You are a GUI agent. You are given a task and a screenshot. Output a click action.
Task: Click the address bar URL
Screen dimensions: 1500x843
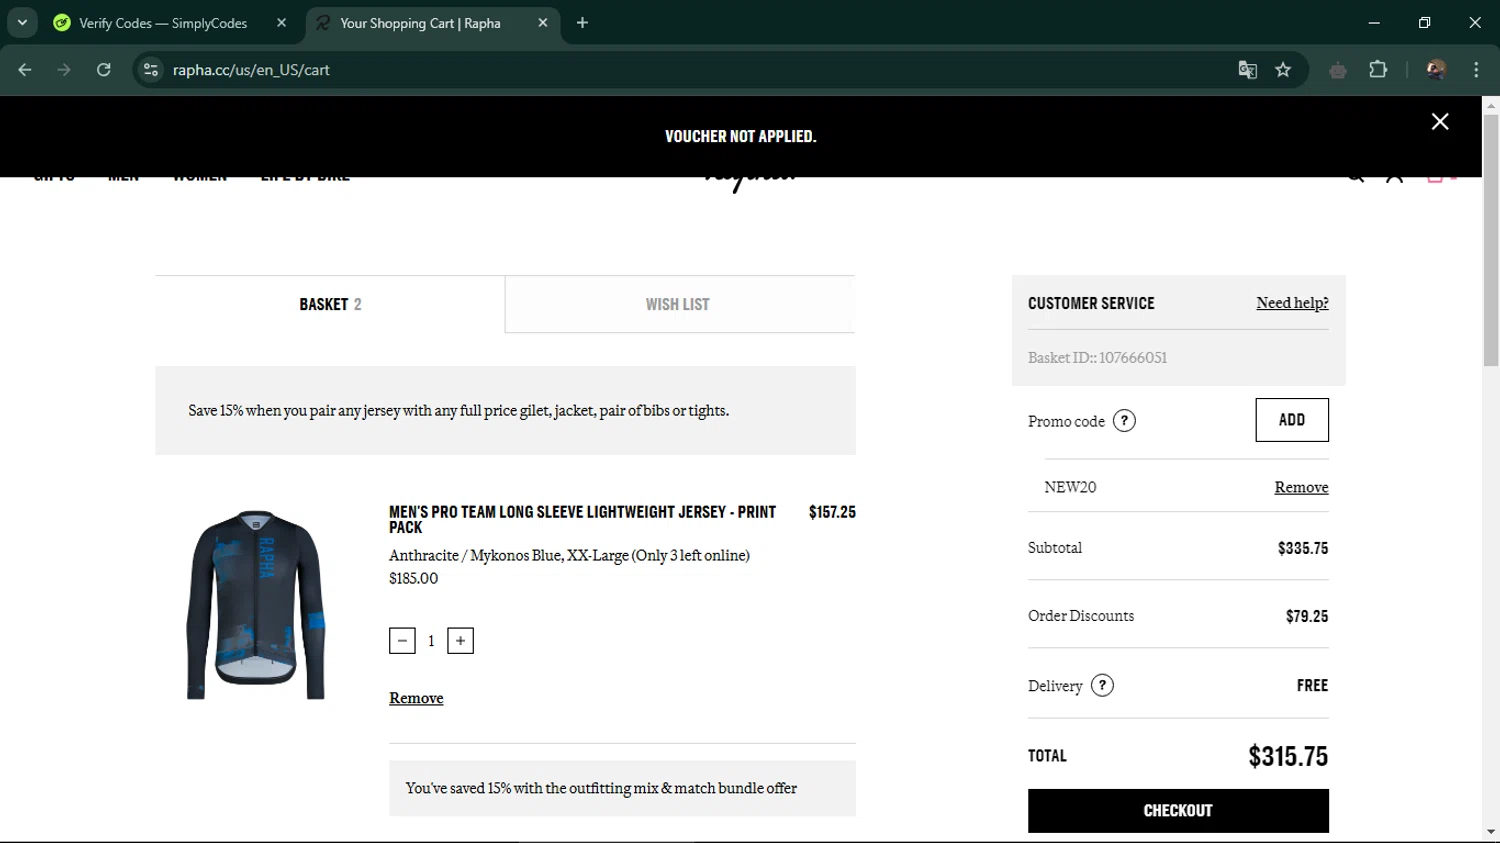tap(251, 70)
